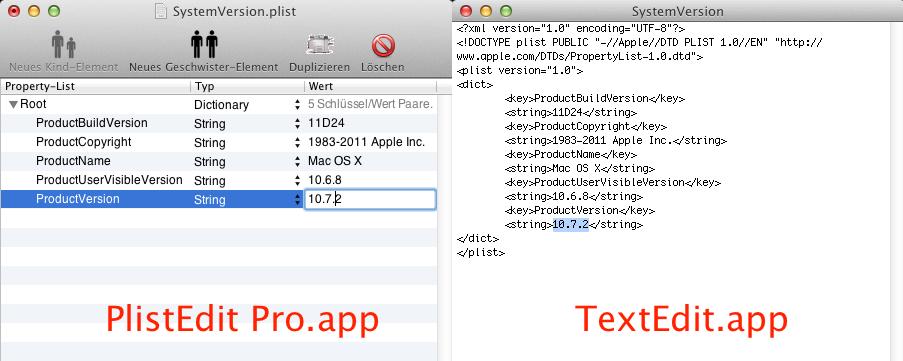Click the closing </dict> tag line

[478, 238]
